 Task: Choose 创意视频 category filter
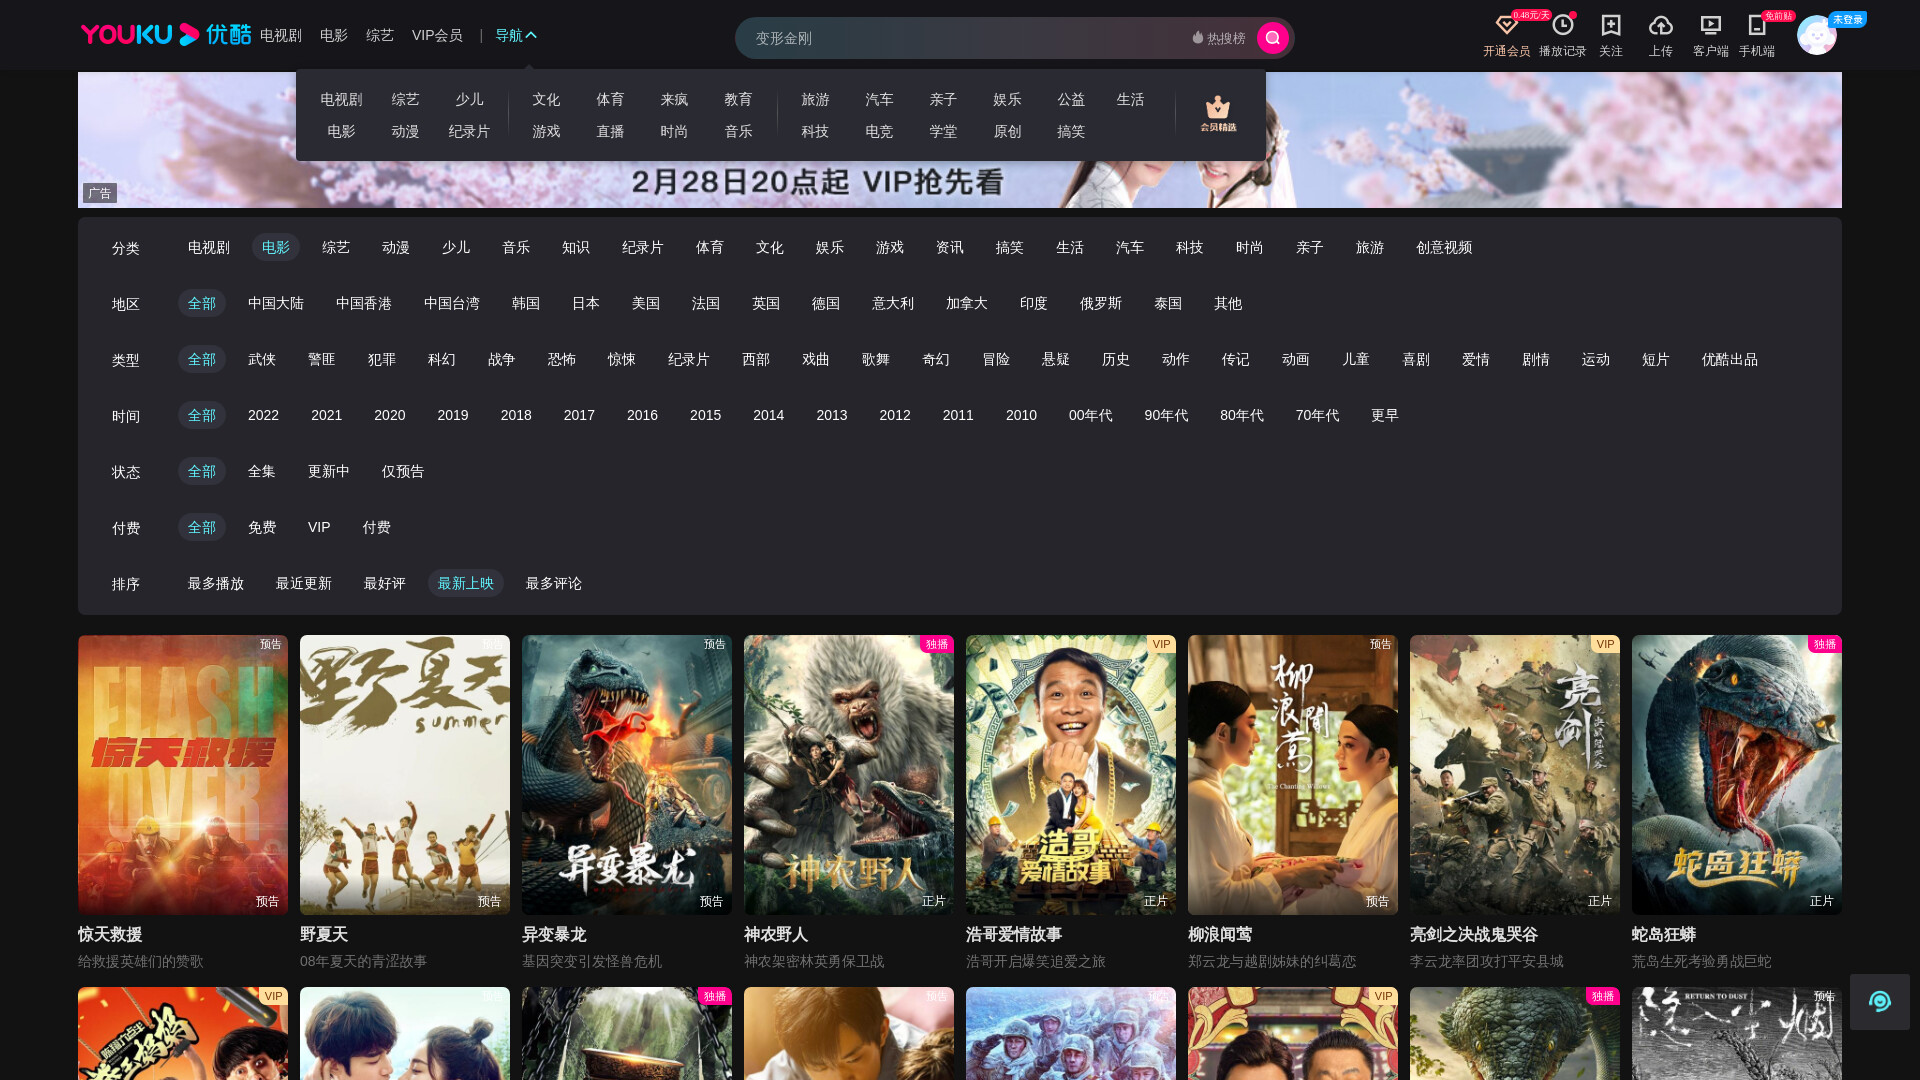coord(1444,247)
